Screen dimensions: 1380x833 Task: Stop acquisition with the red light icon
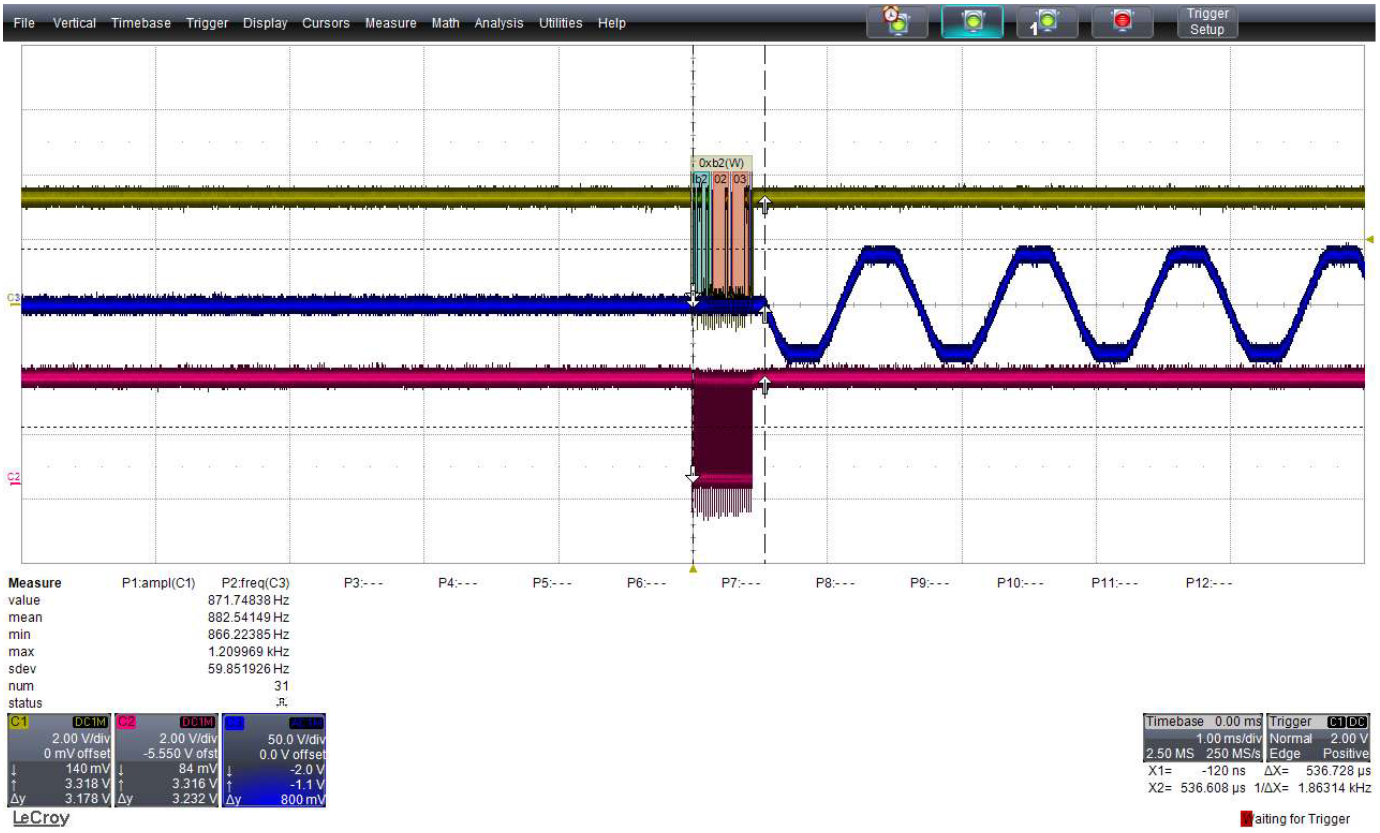point(1122,22)
